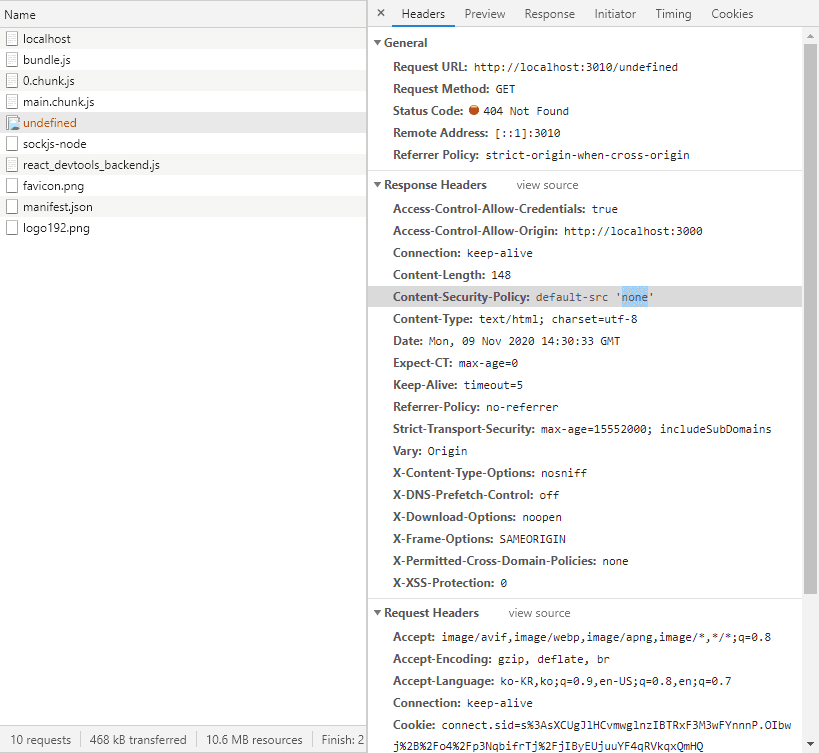Select the manifest.json request
Screen dimensions: 819x753
tap(183, 207)
